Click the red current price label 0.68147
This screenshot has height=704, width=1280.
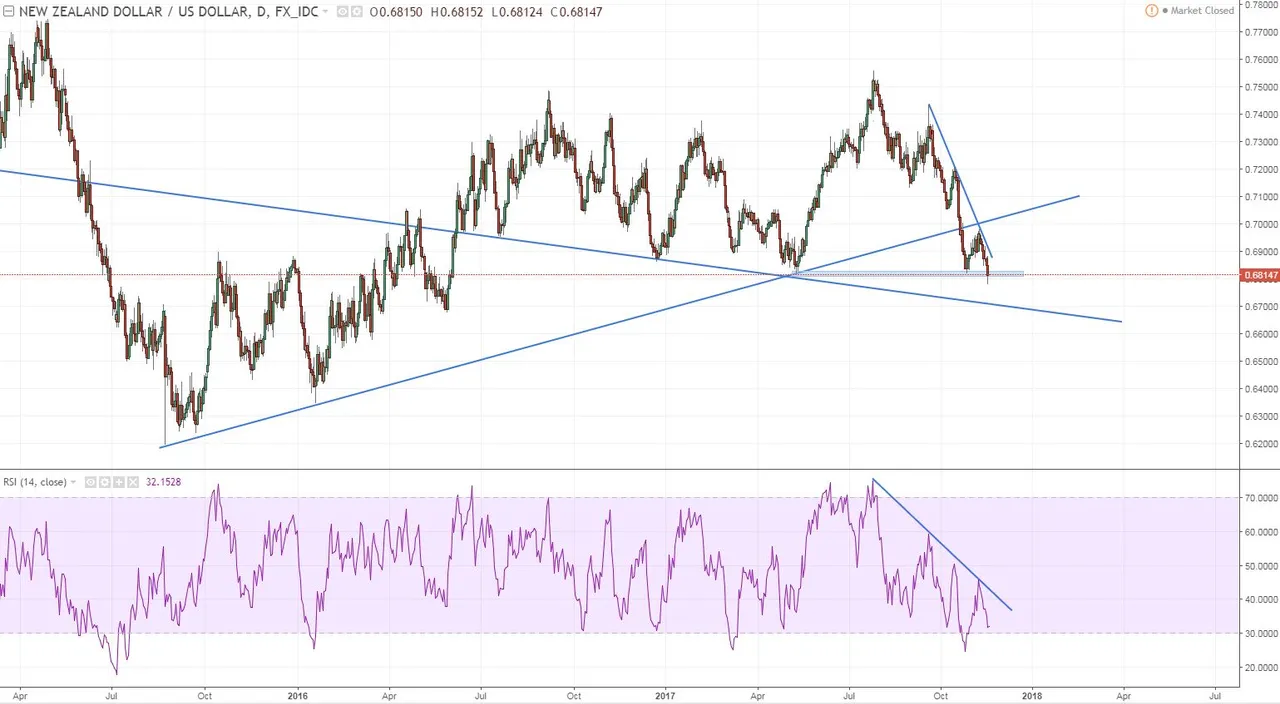[x=1260, y=275]
